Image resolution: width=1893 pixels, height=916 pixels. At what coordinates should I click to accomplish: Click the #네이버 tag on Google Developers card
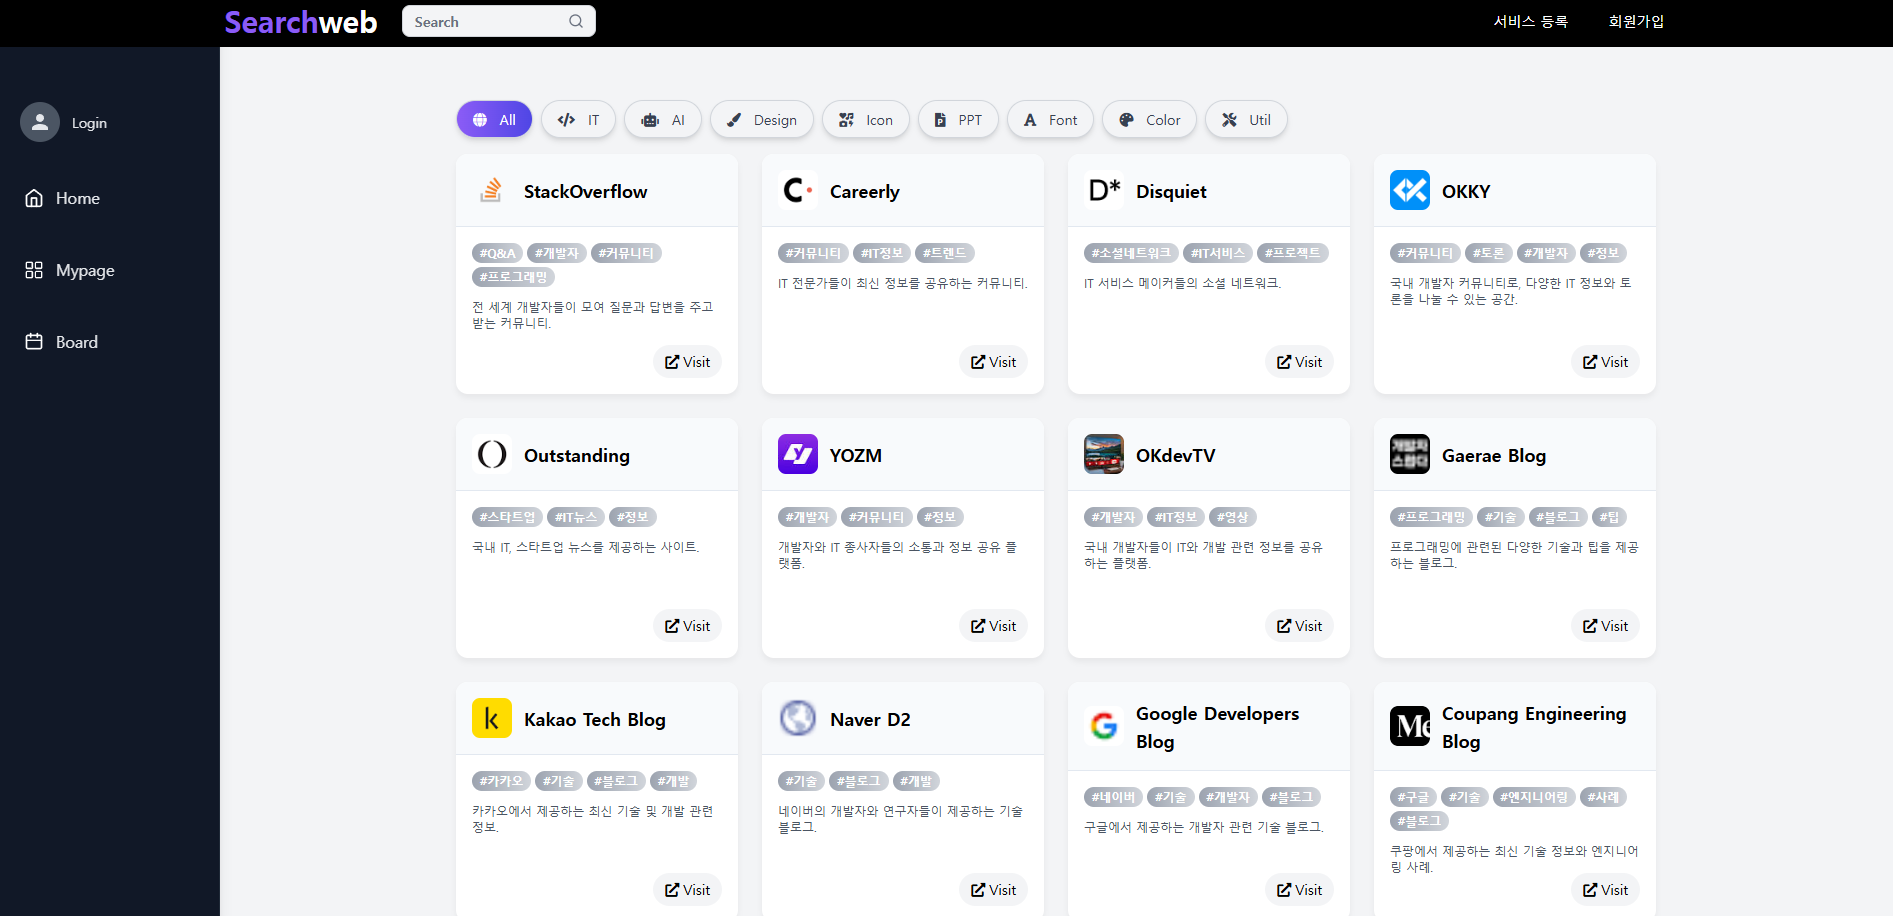(1113, 797)
